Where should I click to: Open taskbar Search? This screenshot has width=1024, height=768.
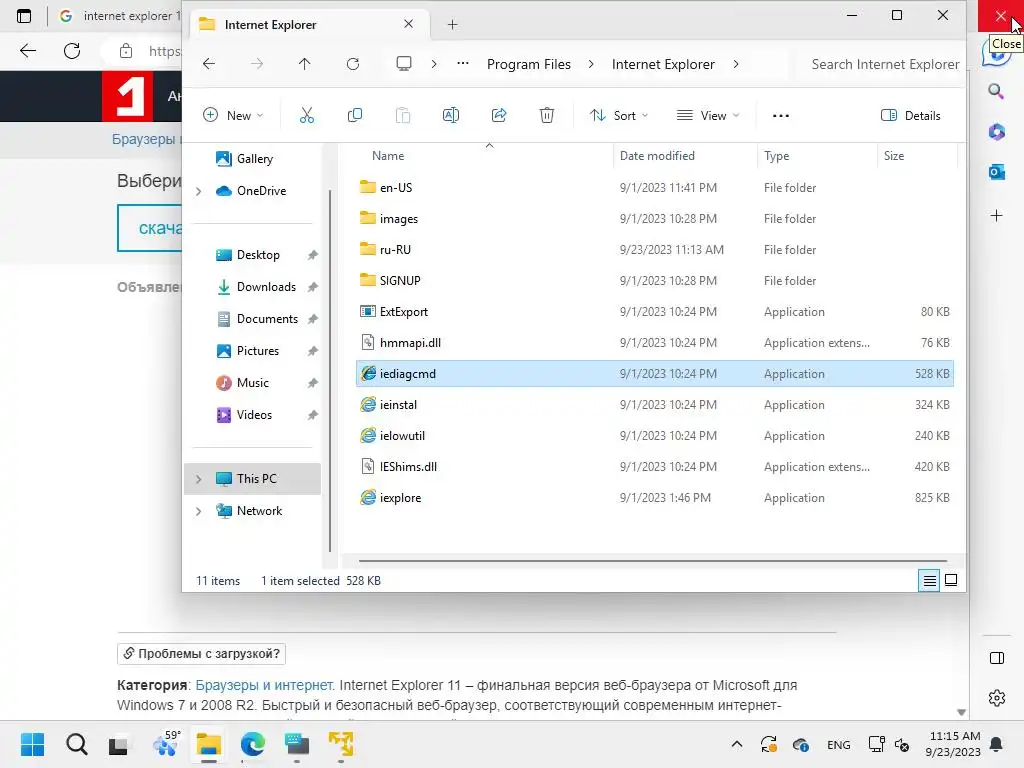tap(76, 744)
